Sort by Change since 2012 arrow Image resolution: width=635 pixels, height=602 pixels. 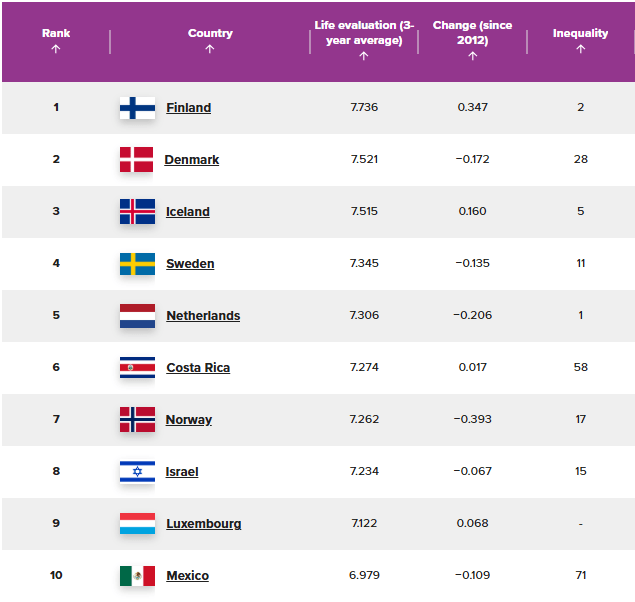pyautogui.click(x=472, y=57)
